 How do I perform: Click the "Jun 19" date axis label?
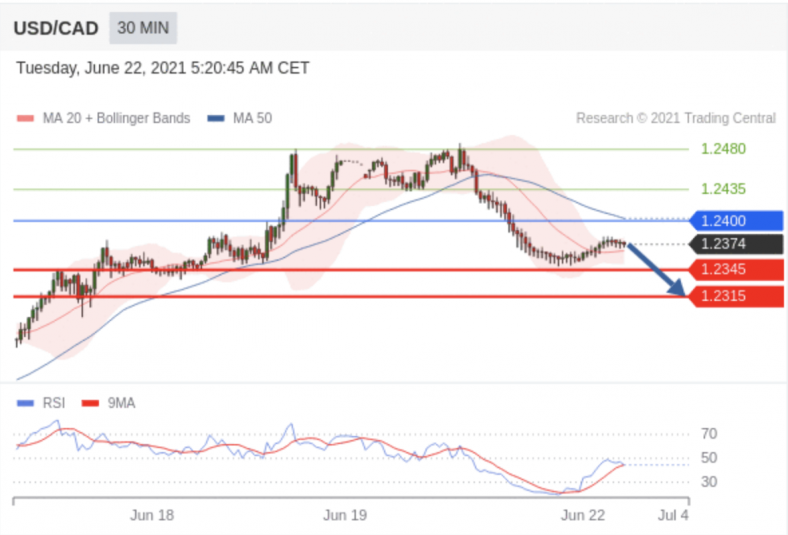coord(345,515)
